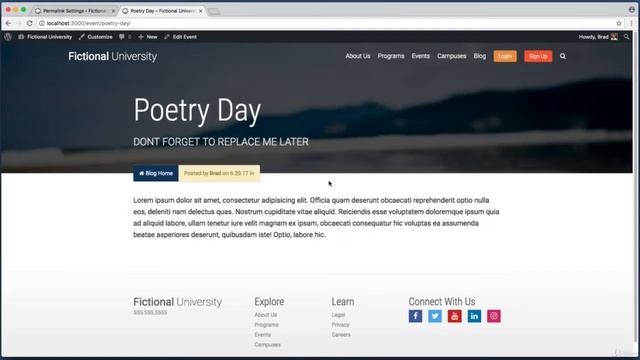Screen dimensions: 640x360
Task: Click the localhost address bar
Action: [327, 23]
